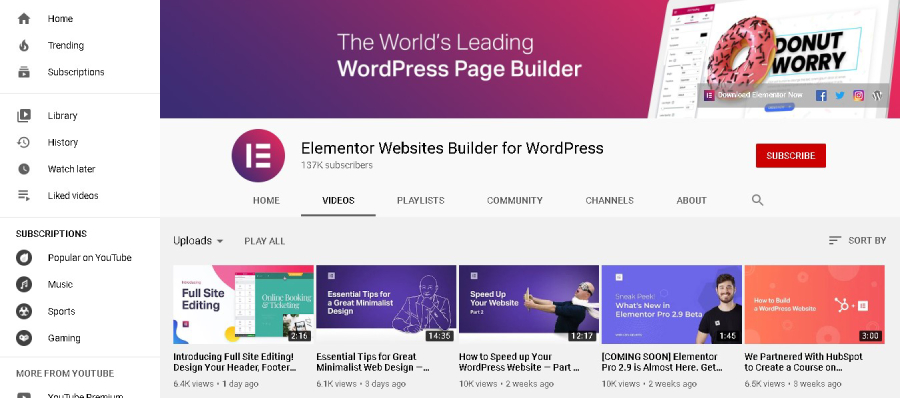Open How to Speed up Your WordPress title

pos(519,362)
